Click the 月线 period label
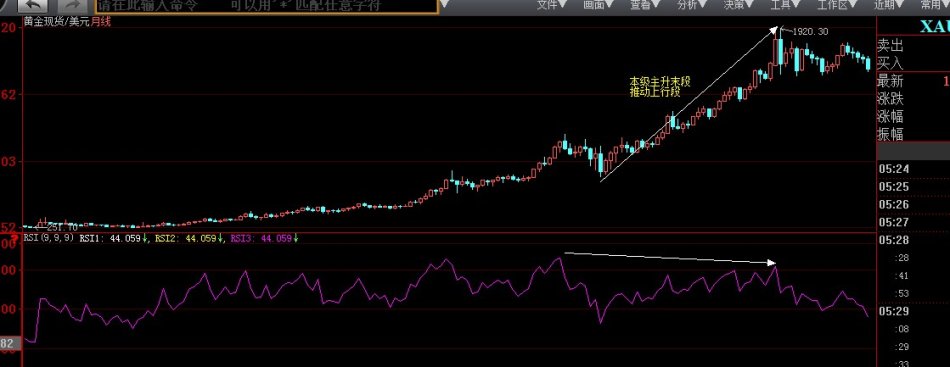The width and height of the screenshot is (950, 367). pos(102,21)
